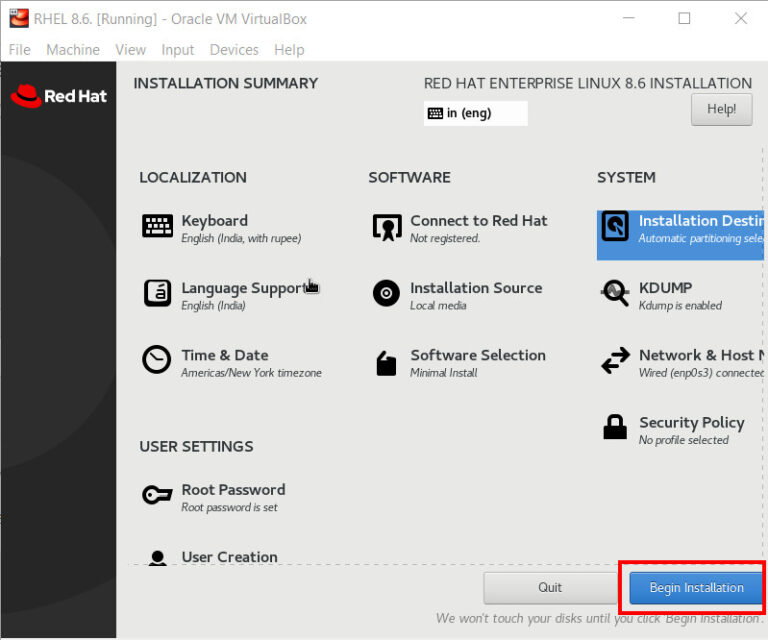Click the Network & Host Name arrows icon
768x640 pixels.
click(x=615, y=361)
